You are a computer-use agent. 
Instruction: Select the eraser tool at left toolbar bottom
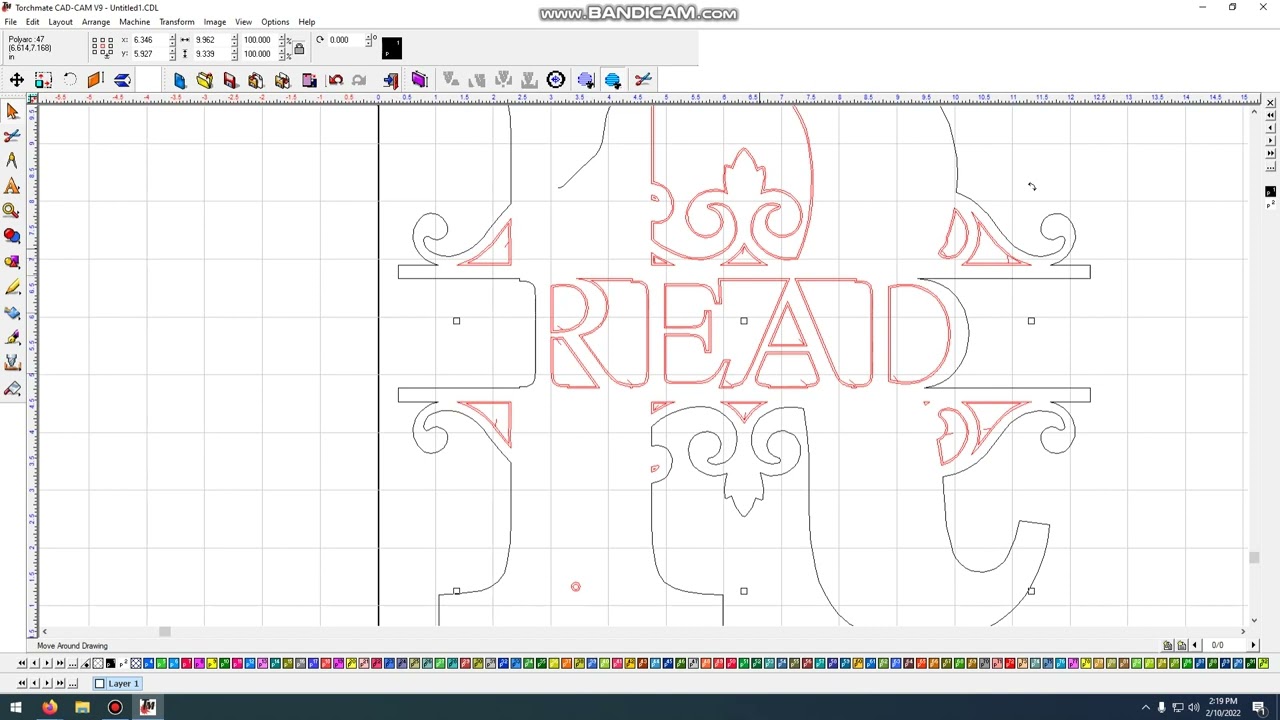point(12,389)
